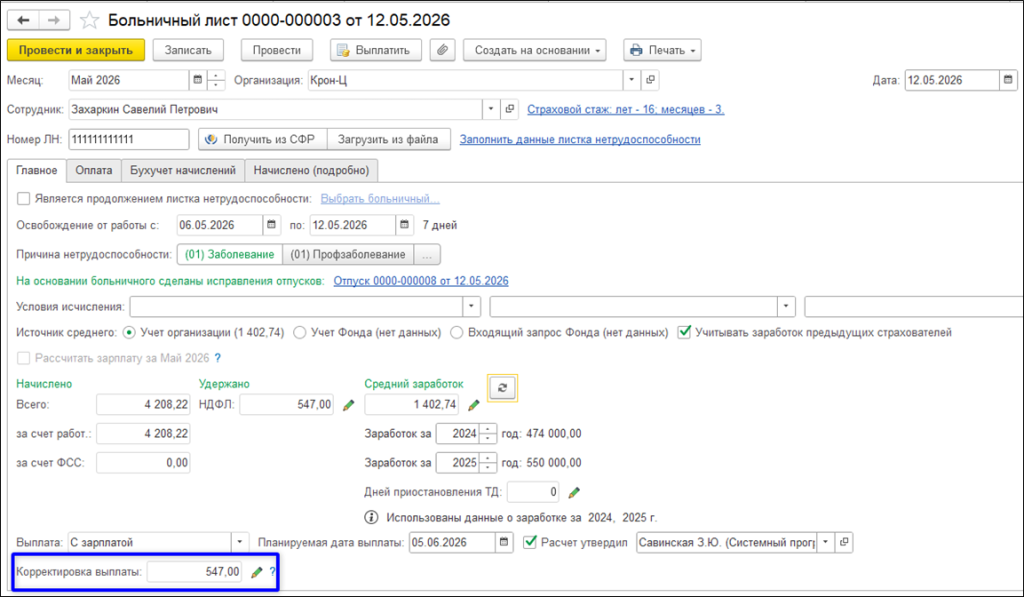Enable Является продолжением листка нетрудоспособности checkbox
The width and height of the screenshot is (1024, 597).
pyautogui.click(x=24, y=199)
